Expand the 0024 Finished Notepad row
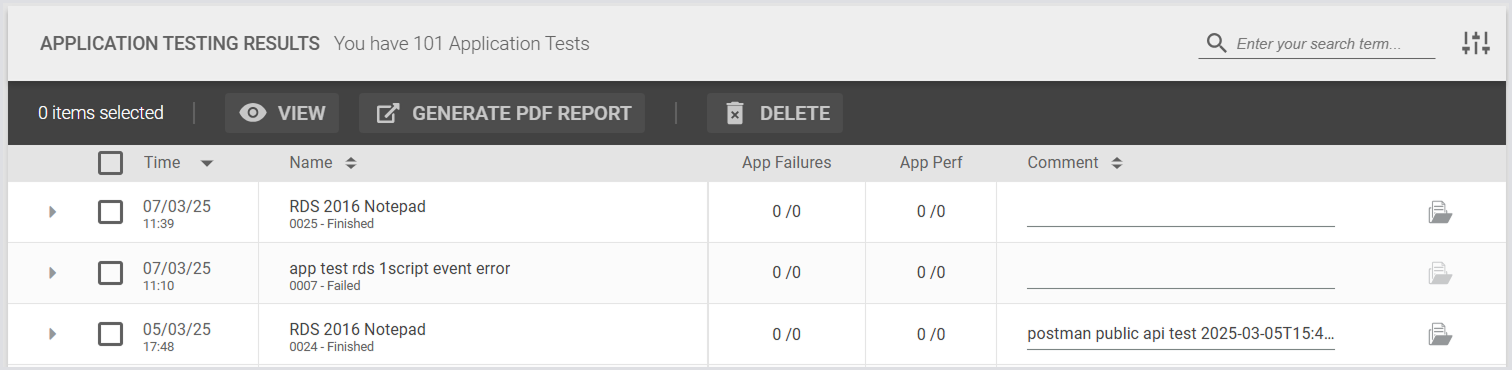1512x370 pixels. coord(52,334)
